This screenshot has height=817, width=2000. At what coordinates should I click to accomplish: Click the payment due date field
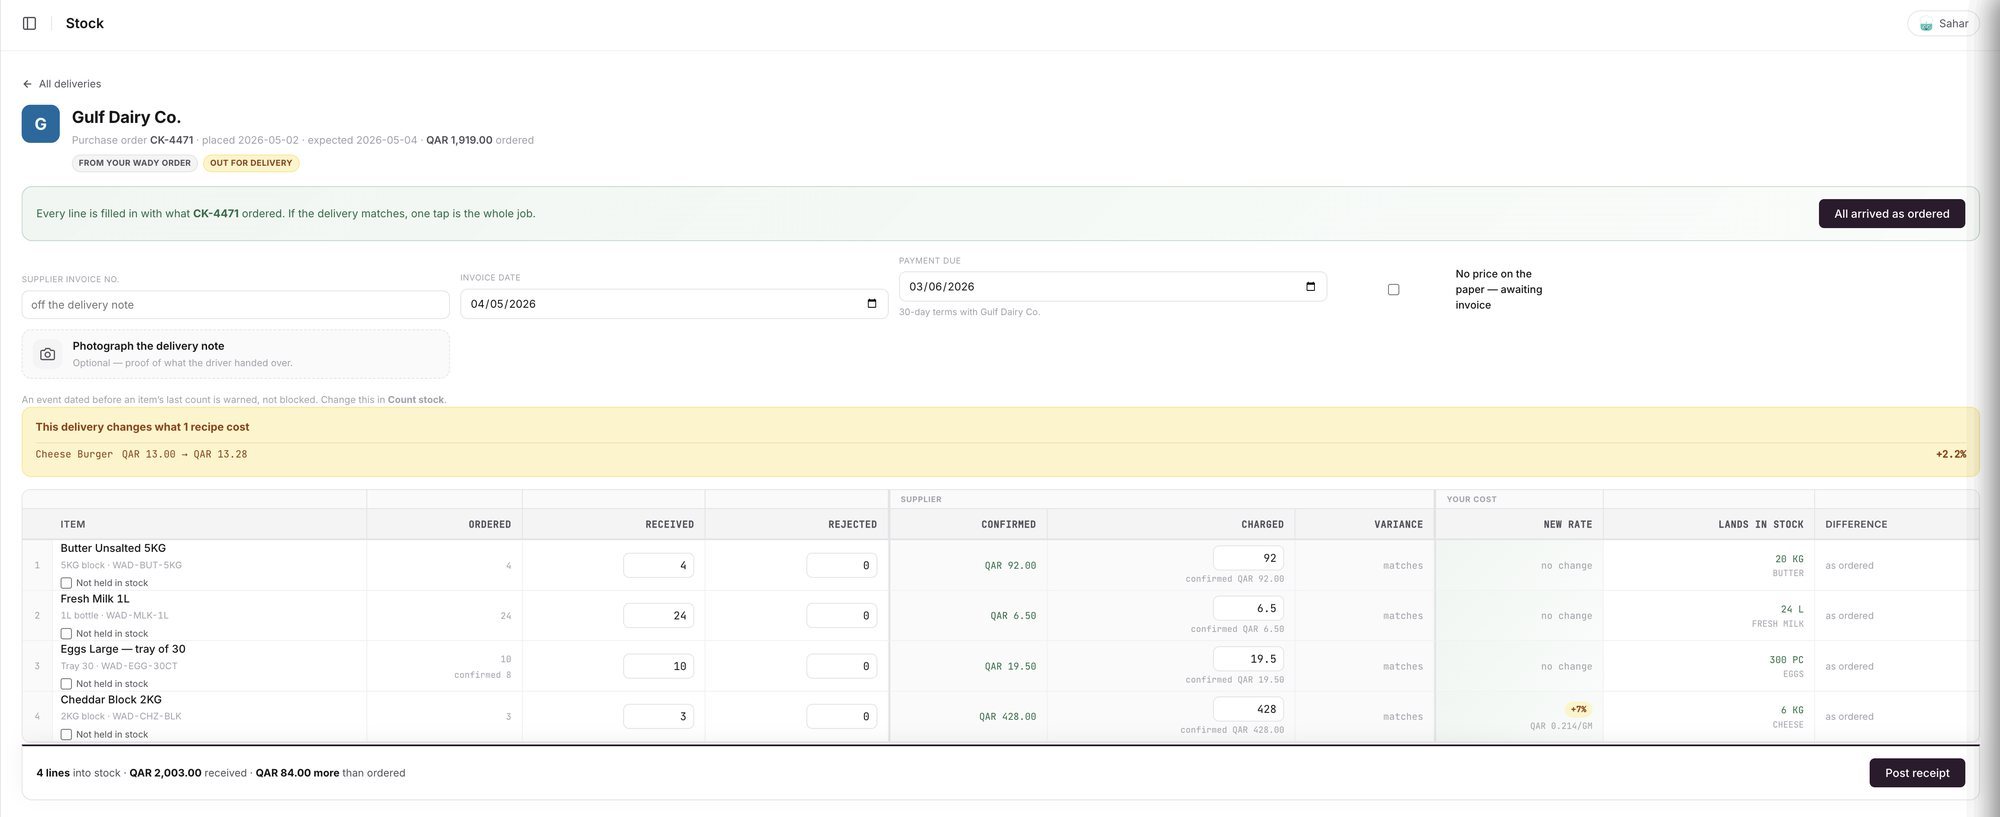[1113, 287]
